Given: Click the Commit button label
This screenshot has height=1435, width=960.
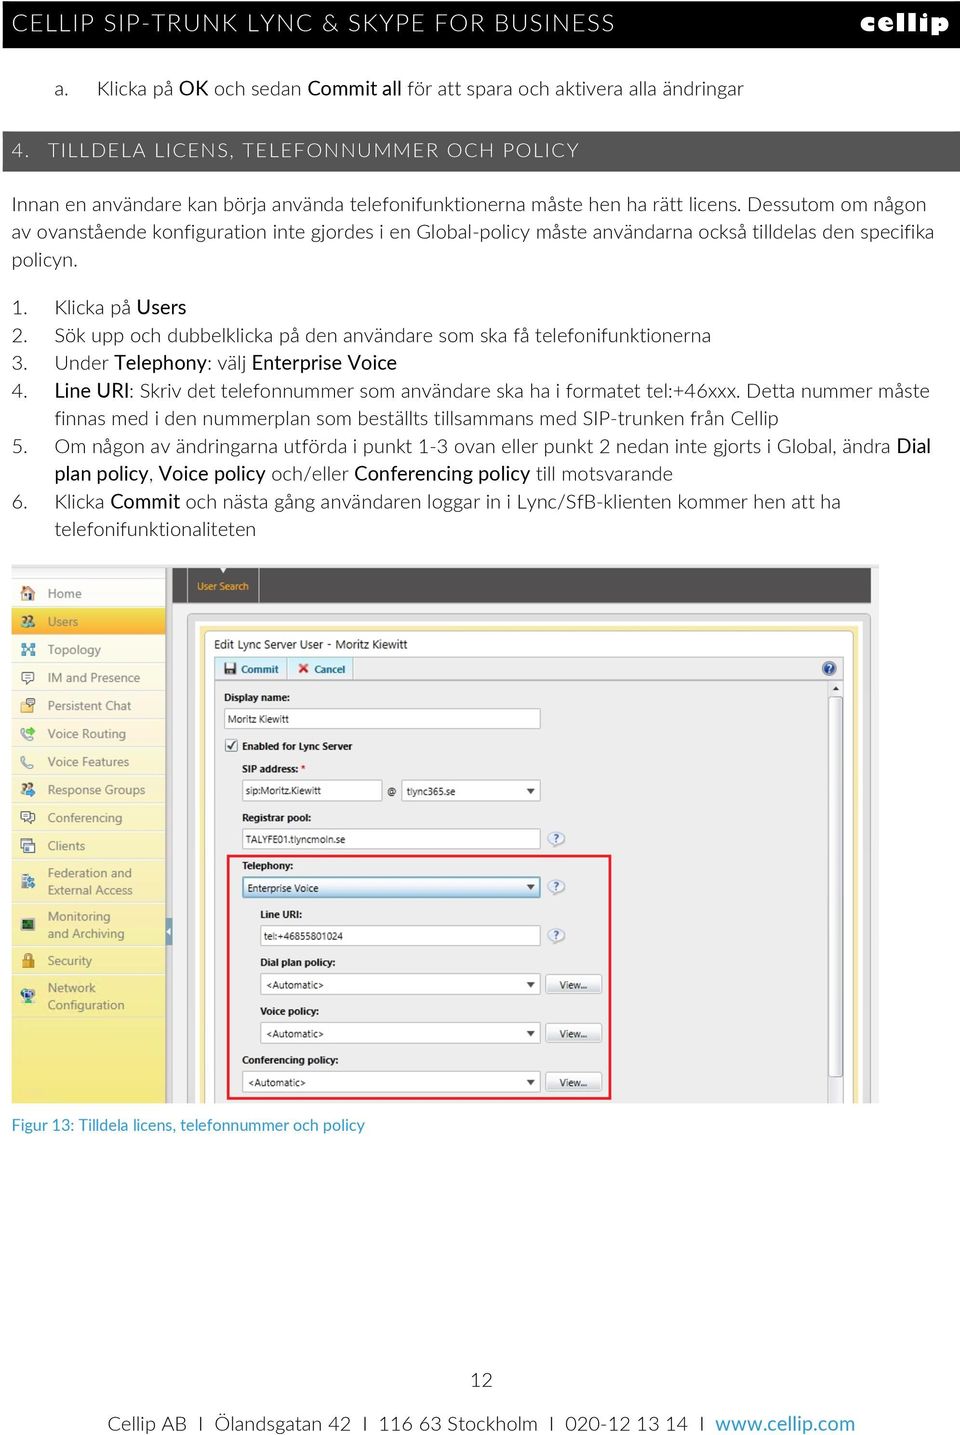Looking at the screenshot, I should (259, 669).
